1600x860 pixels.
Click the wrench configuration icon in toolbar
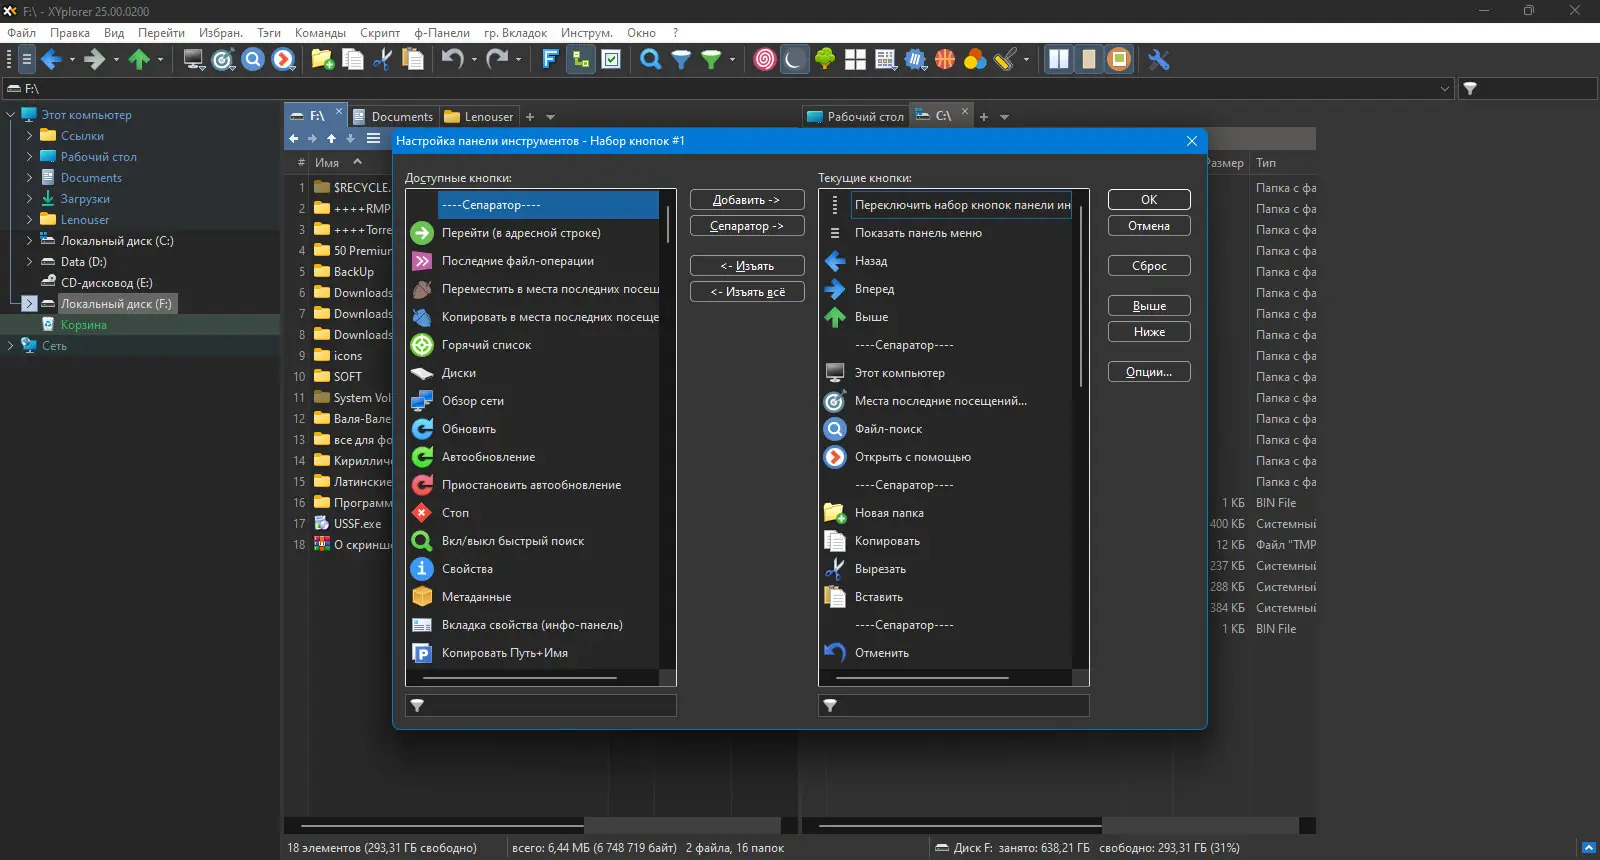(1159, 60)
